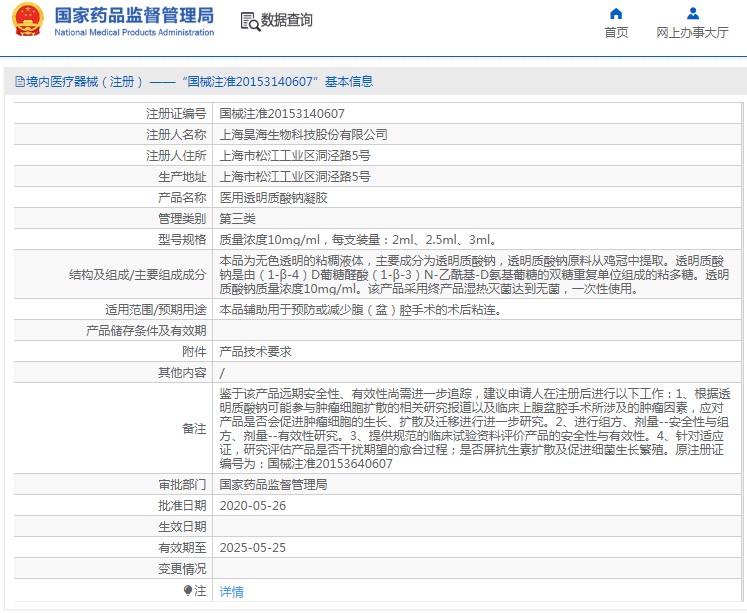Click the 注册证编号 value cell

(282, 114)
